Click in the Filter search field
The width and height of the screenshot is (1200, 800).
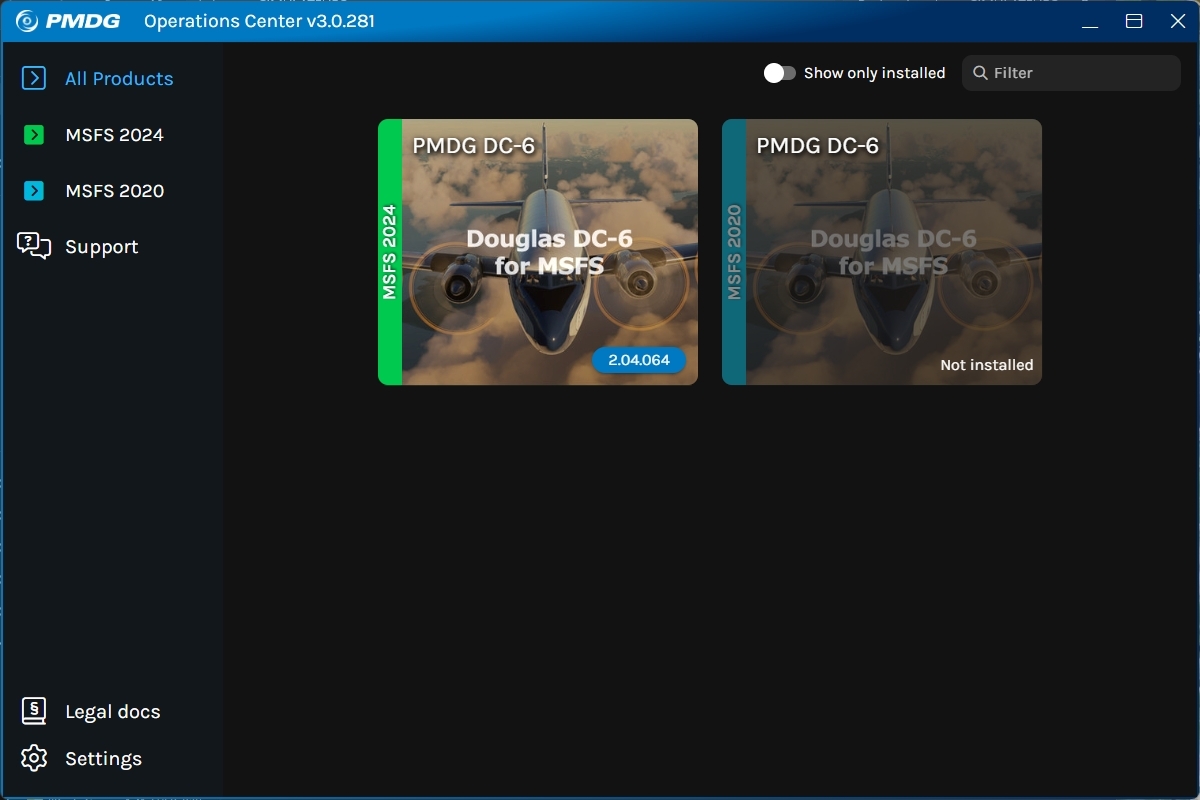pyautogui.click(x=1071, y=73)
